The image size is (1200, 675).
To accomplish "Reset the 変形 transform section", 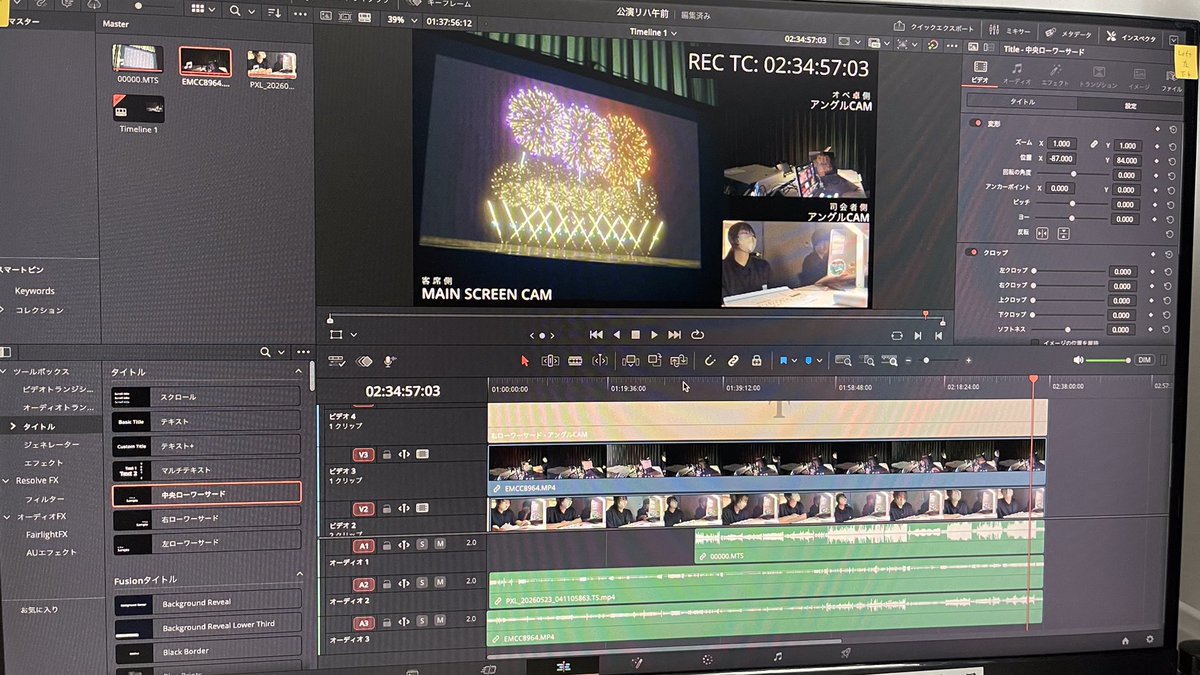I will tap(1174, 130).
